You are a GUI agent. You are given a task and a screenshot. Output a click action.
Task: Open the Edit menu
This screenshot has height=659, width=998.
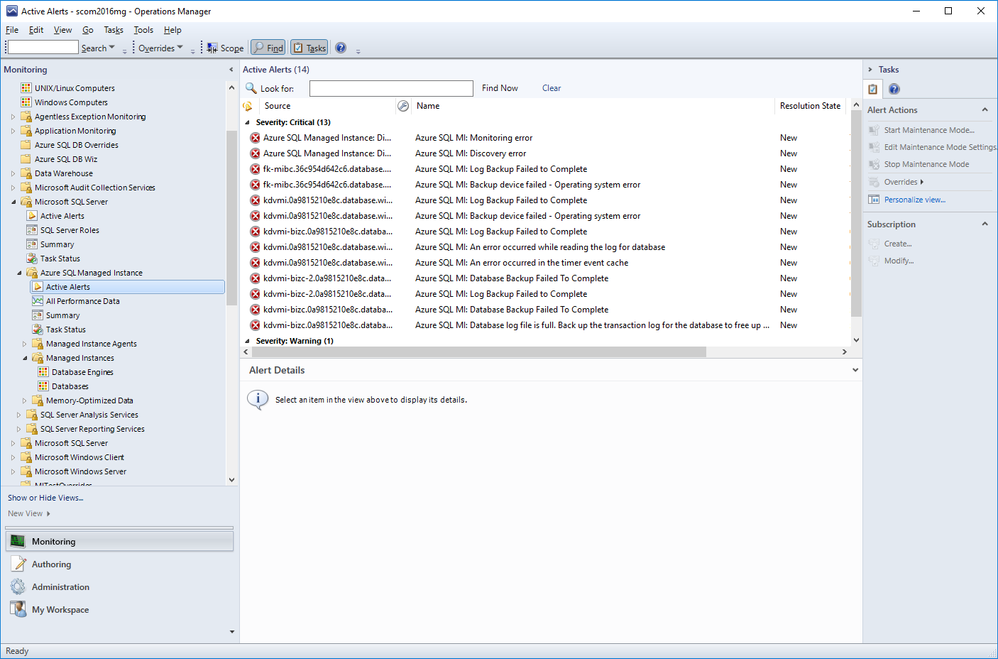(36, 30)
